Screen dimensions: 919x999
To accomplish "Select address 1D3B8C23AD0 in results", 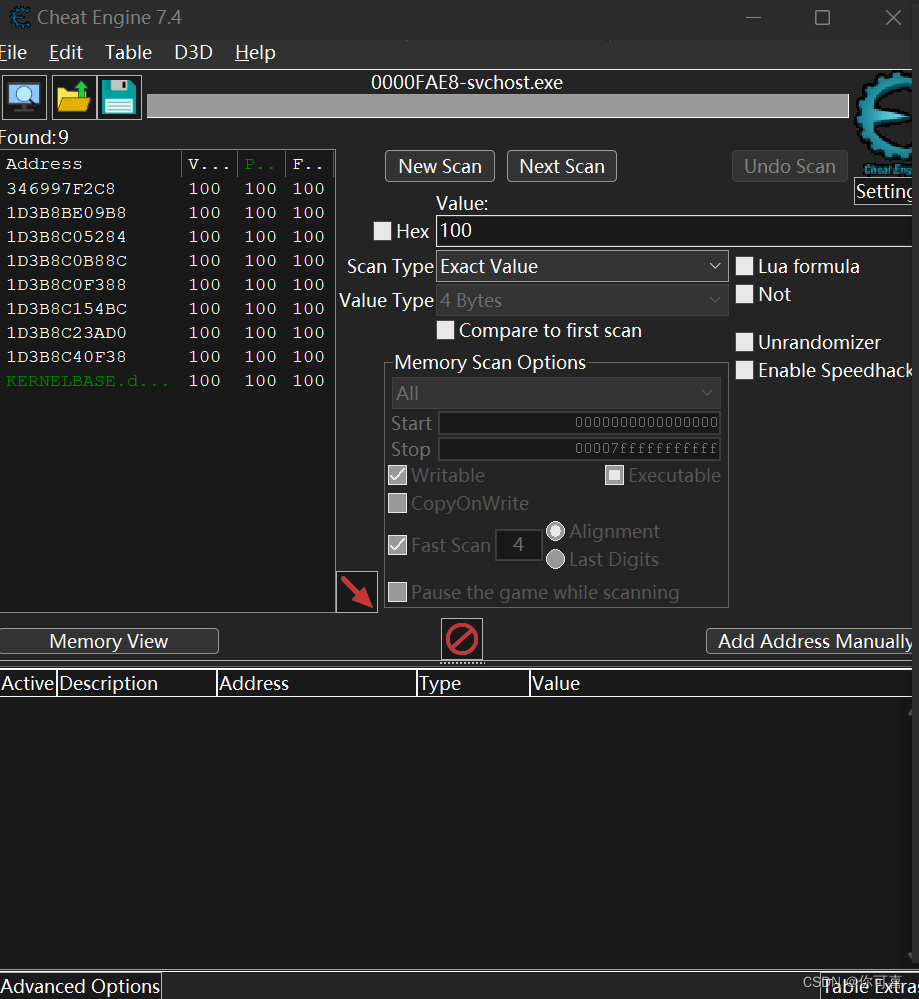I will (x=167, y=333).
